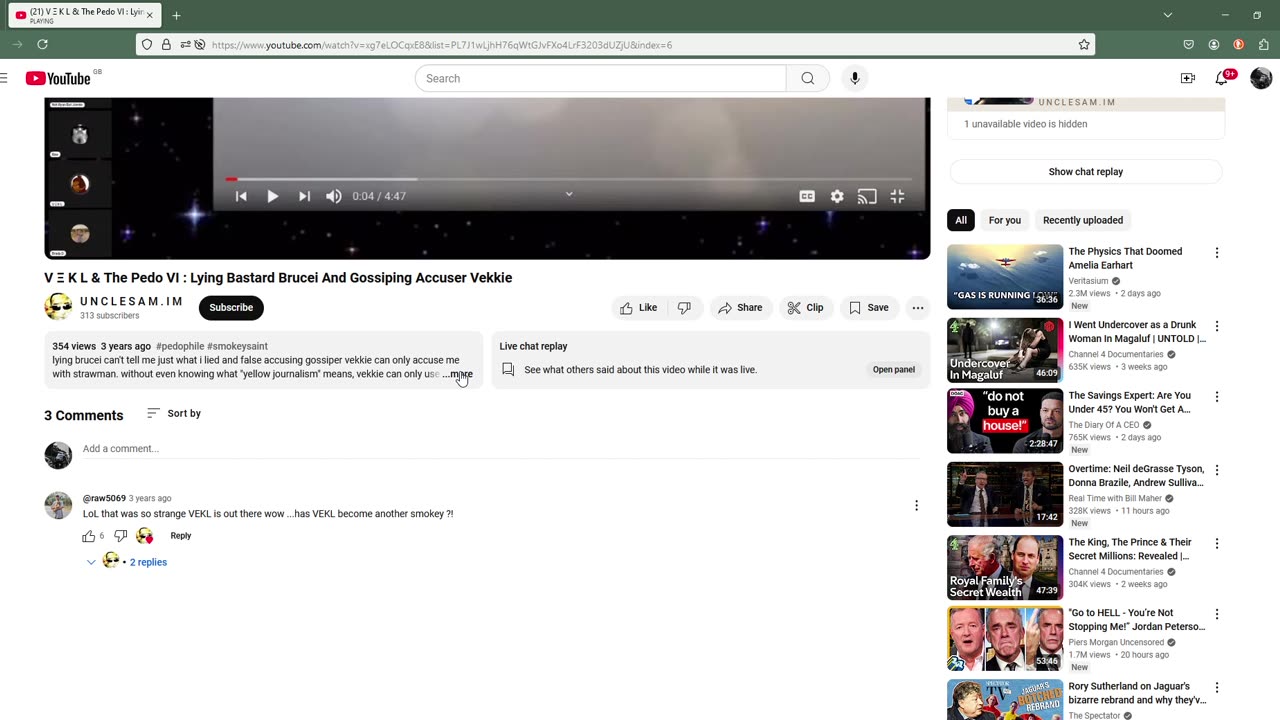Viewport: 1280px width, 720px height.
Task: Mute the video volume speaker icon
Action: [334, 197]
